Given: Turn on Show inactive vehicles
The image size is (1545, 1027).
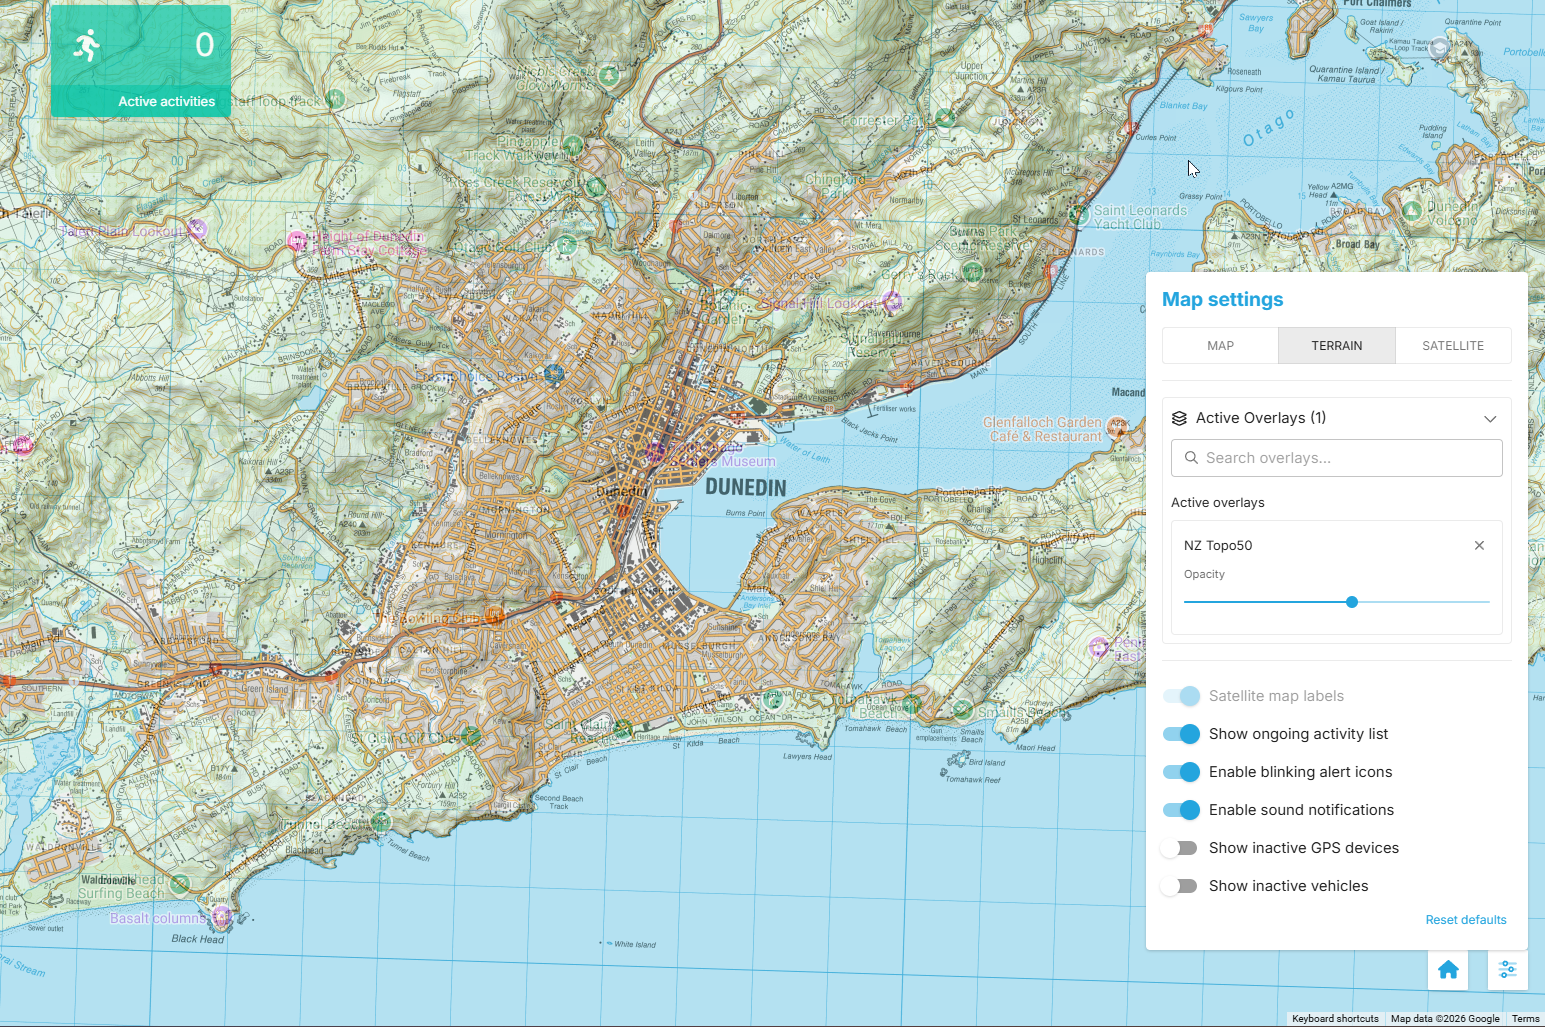Looking at the screenshot, I should click(1180, 886).
